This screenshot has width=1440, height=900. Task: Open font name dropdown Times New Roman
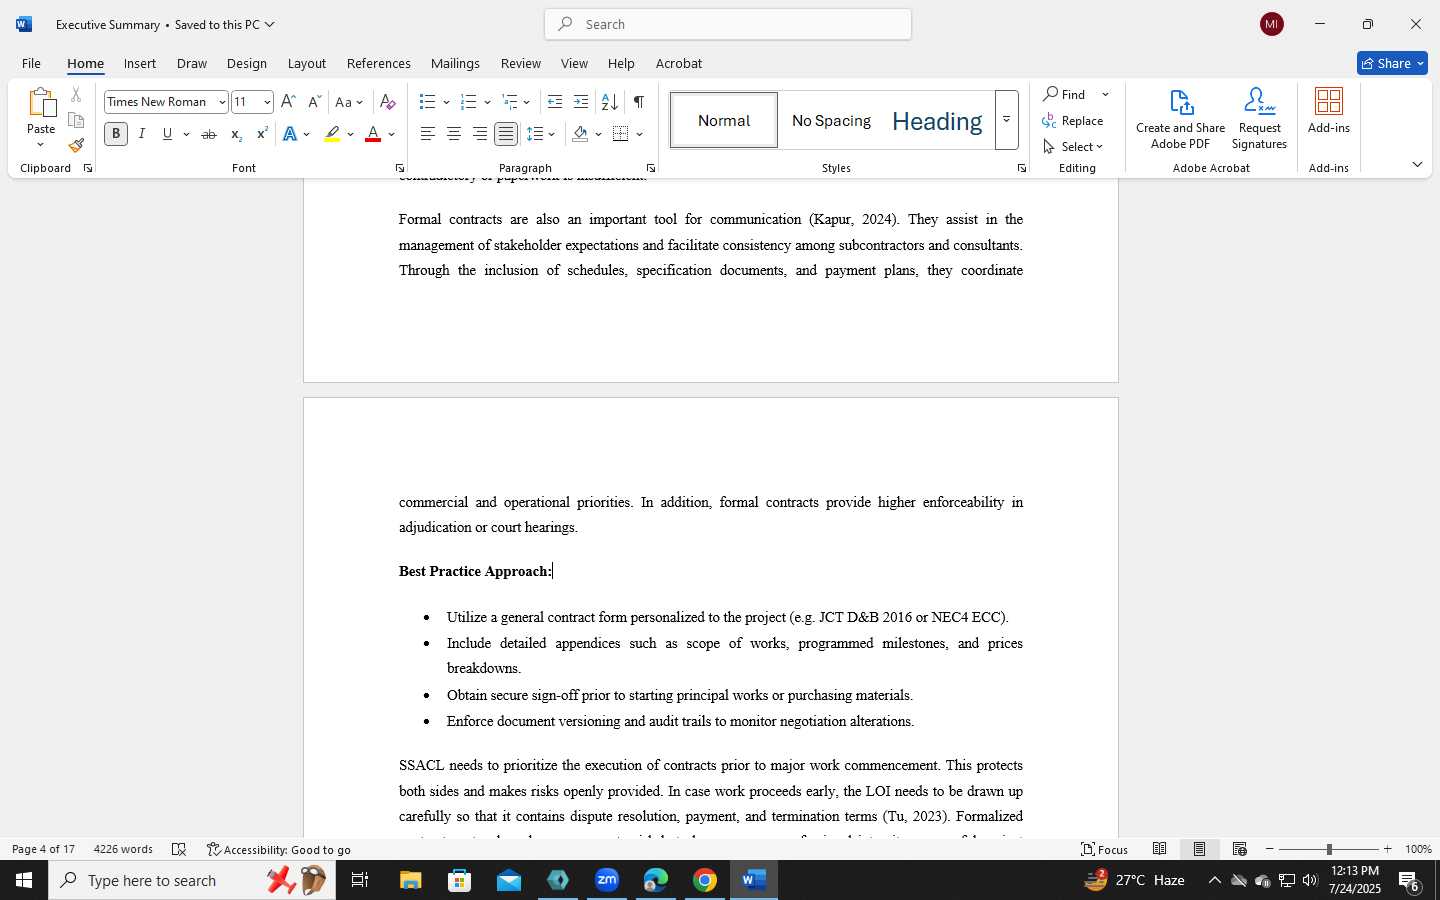coord(222,102)
